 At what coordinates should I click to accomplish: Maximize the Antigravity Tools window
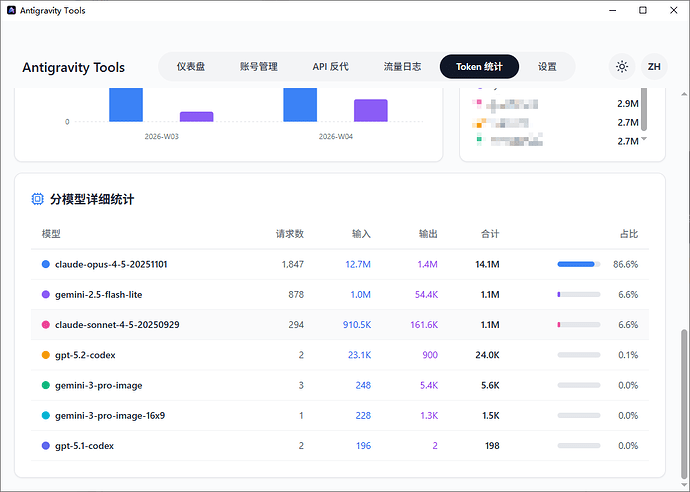point(643,10)
